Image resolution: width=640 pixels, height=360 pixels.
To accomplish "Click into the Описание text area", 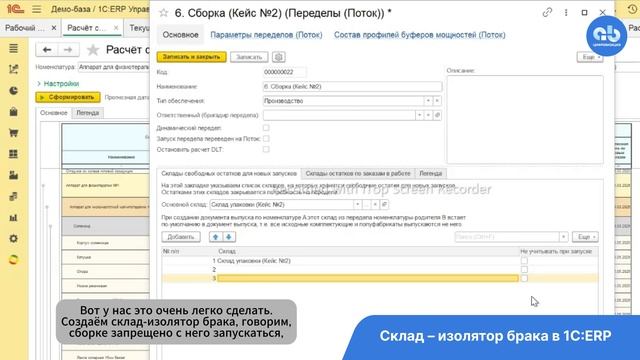I will click(525, 119).
